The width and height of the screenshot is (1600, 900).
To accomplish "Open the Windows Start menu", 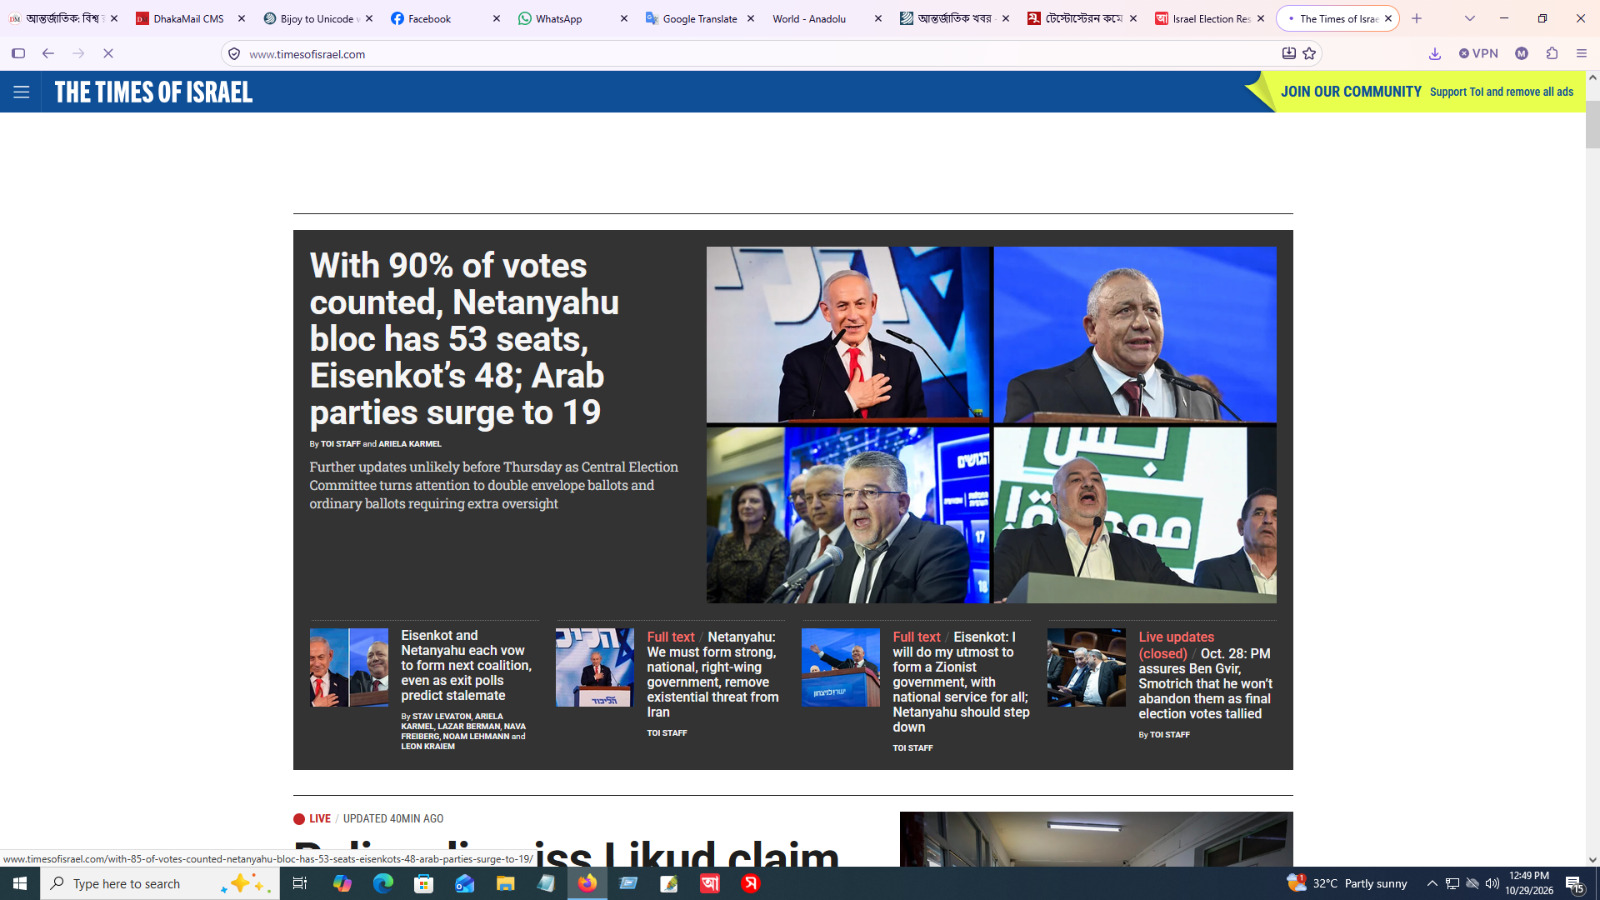I will (20, 883).
